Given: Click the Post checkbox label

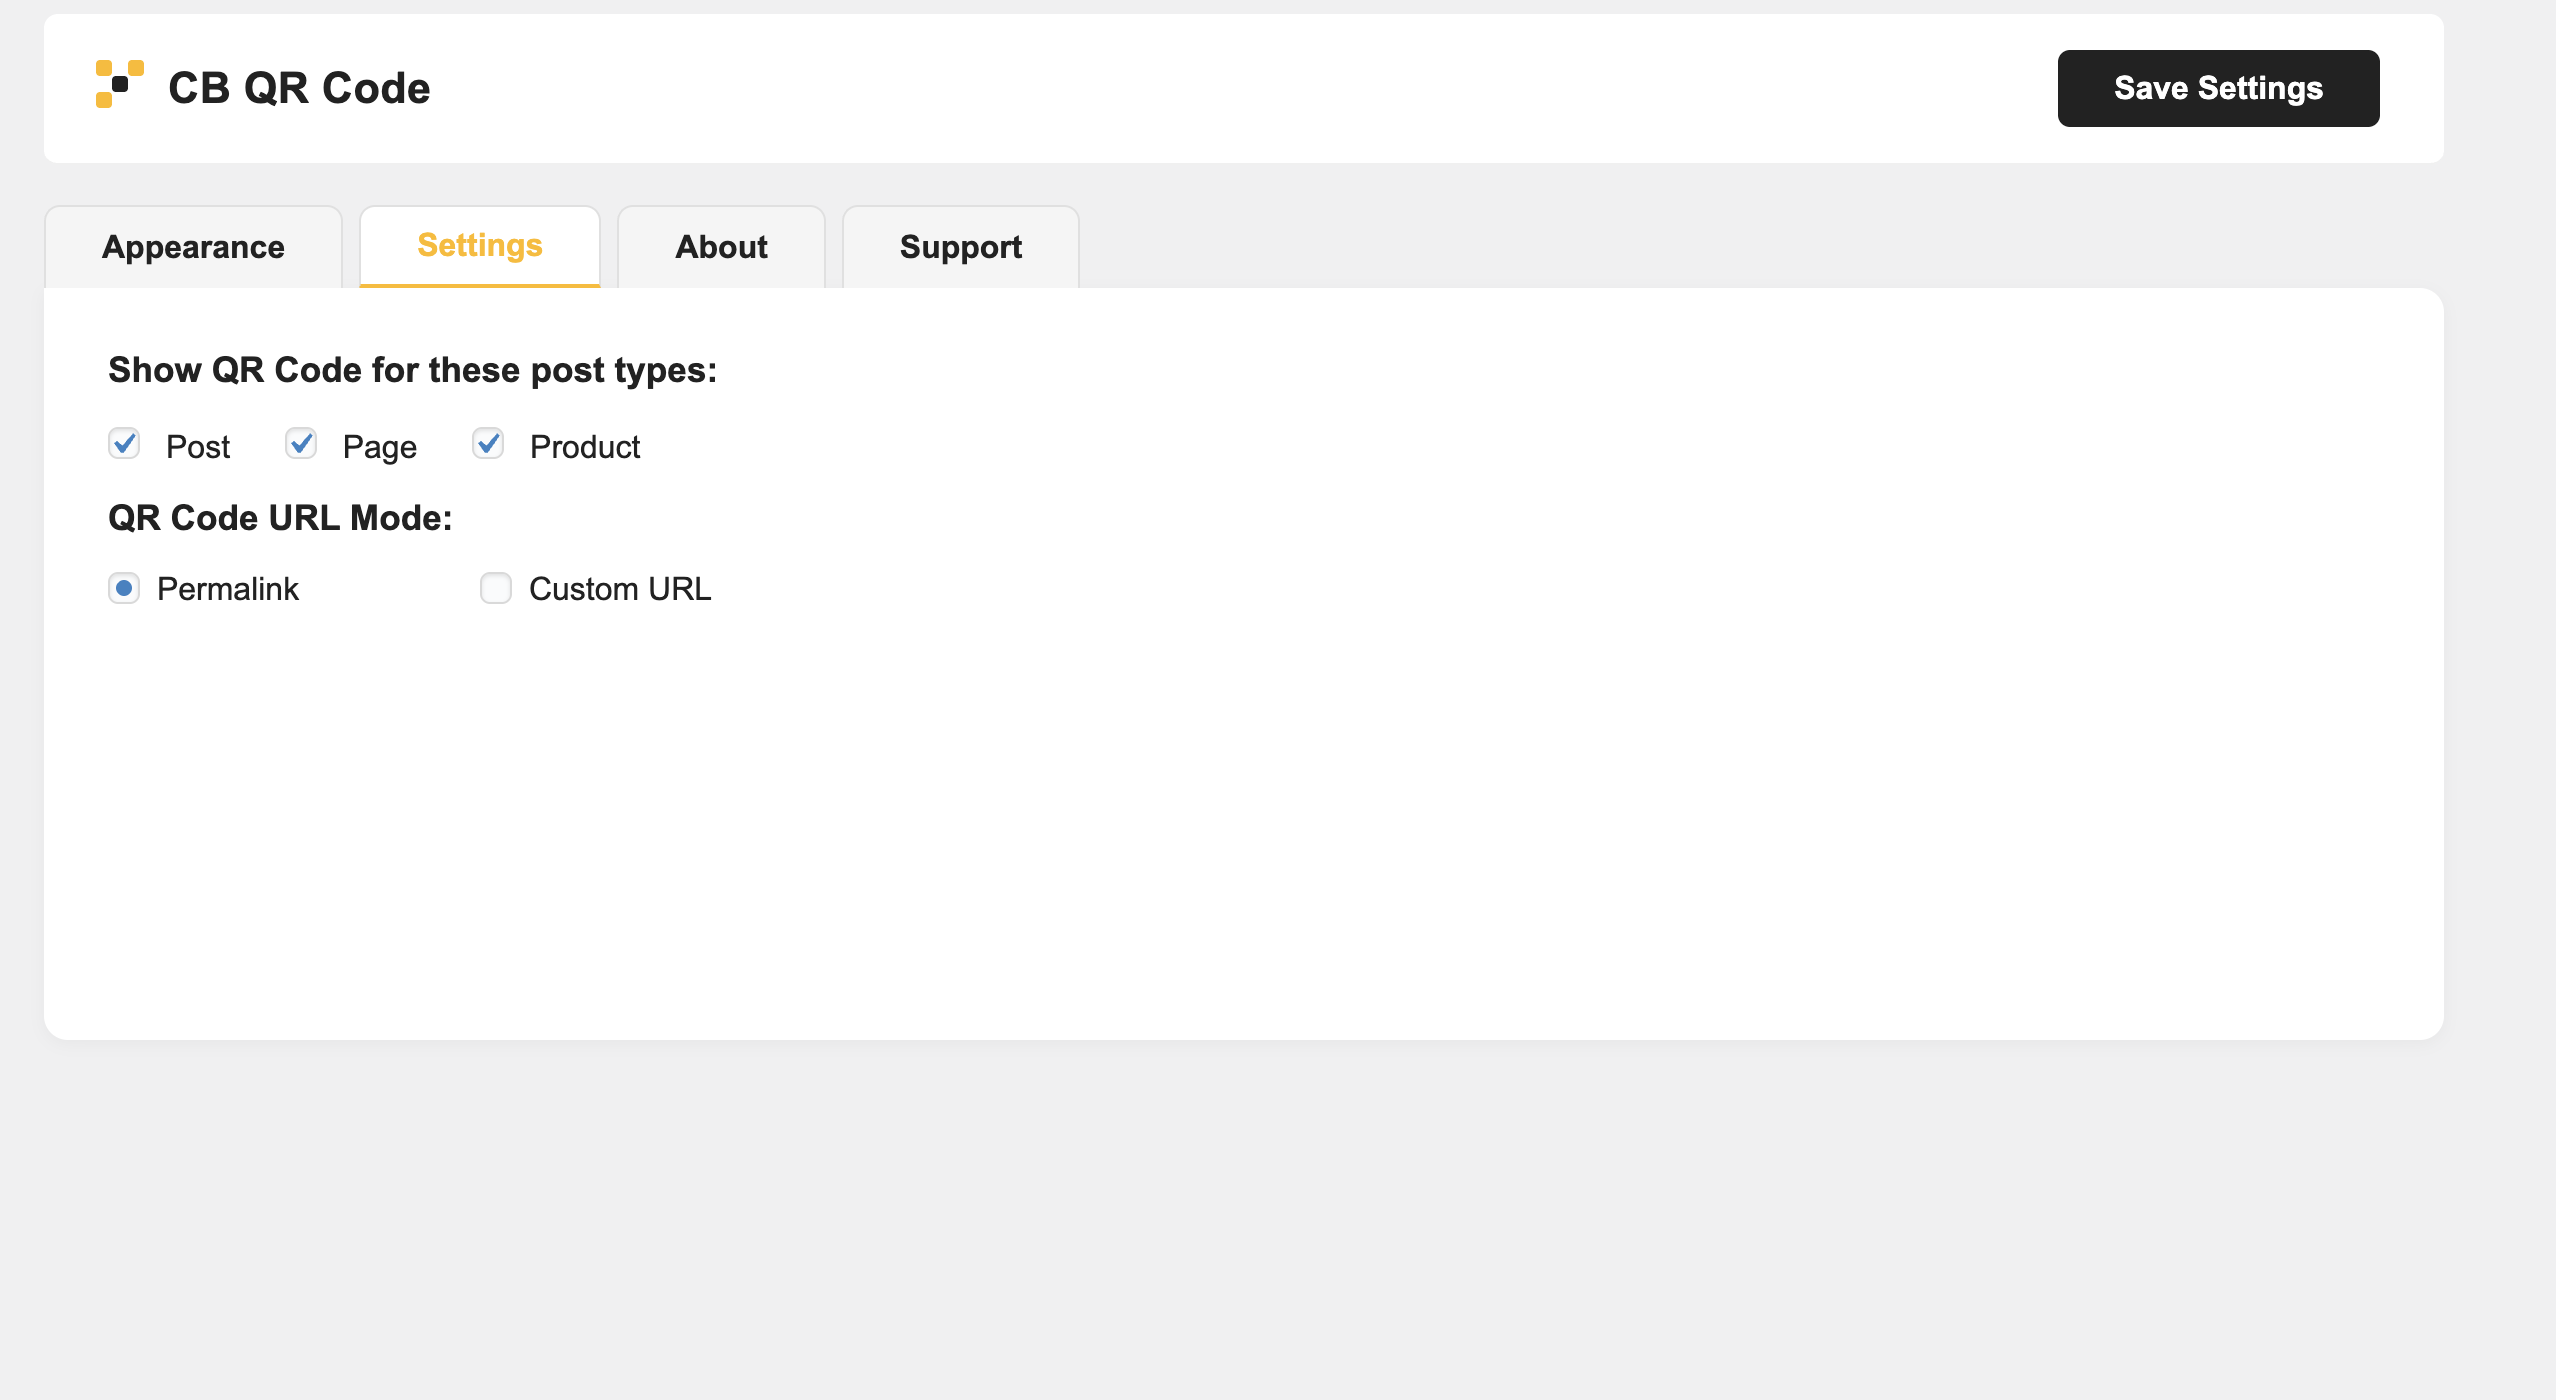Looking at the screenshot, I should (x=197, y=446).
